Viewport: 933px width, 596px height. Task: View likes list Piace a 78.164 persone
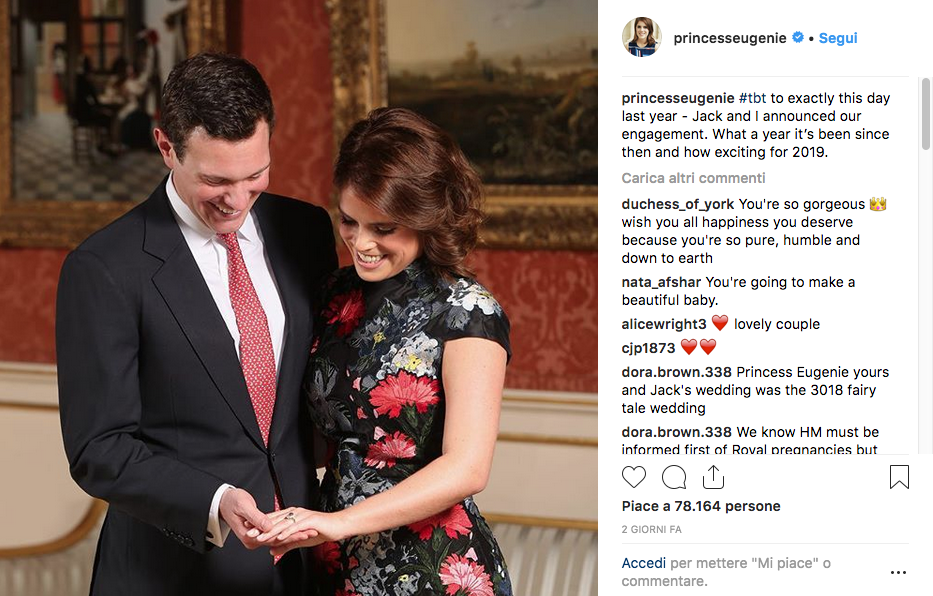tap(701, 506)
